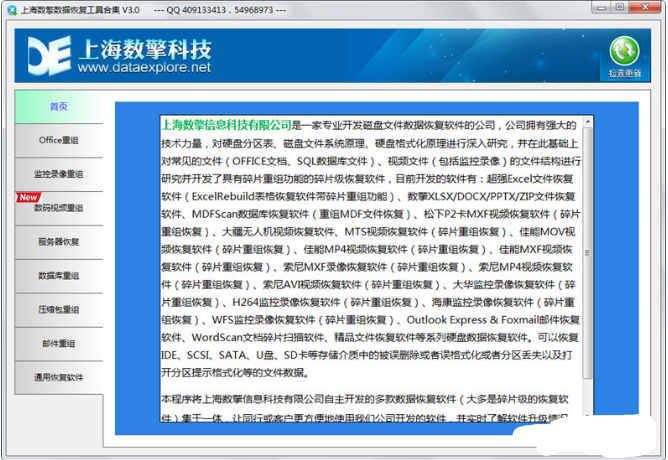Screen dimensions: 668x460
Task: Click the text panel vertical scrollbar thumb
Action: pyautogui.click(x=588, y=253)
